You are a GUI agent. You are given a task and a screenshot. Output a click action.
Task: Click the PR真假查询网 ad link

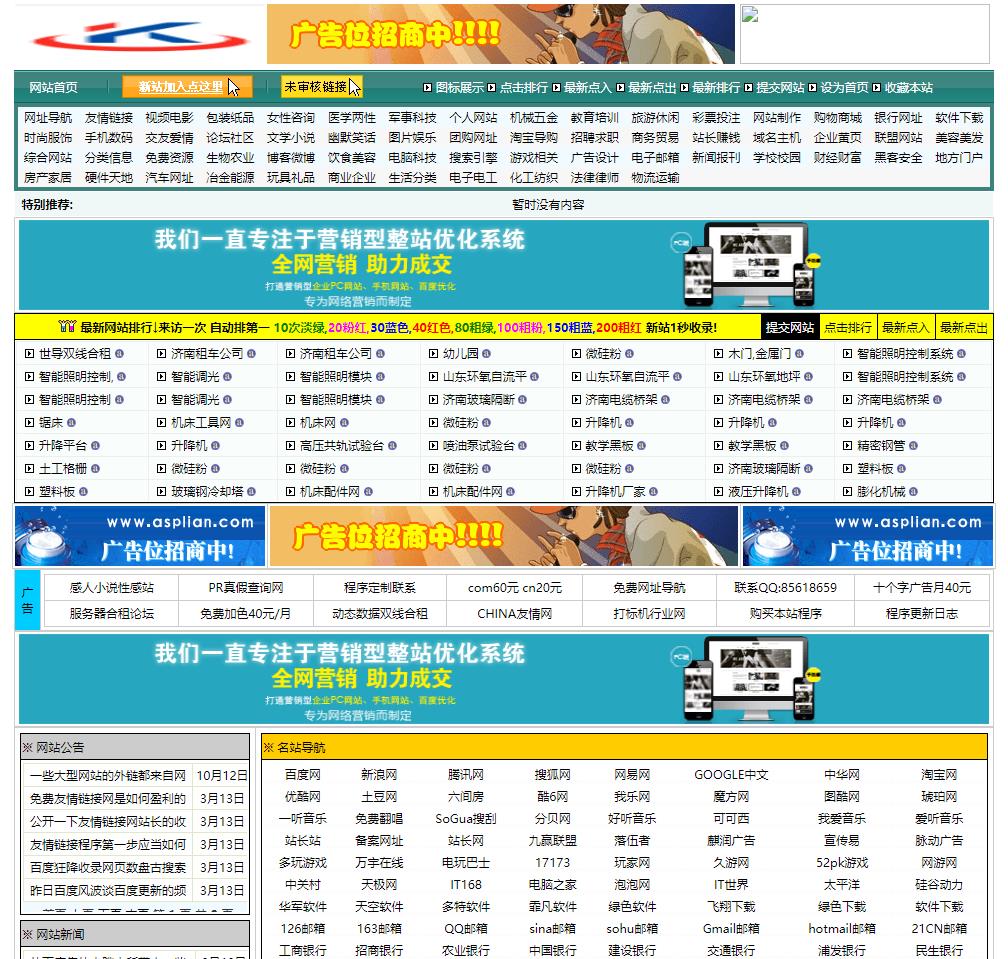(x=246, y=587)
